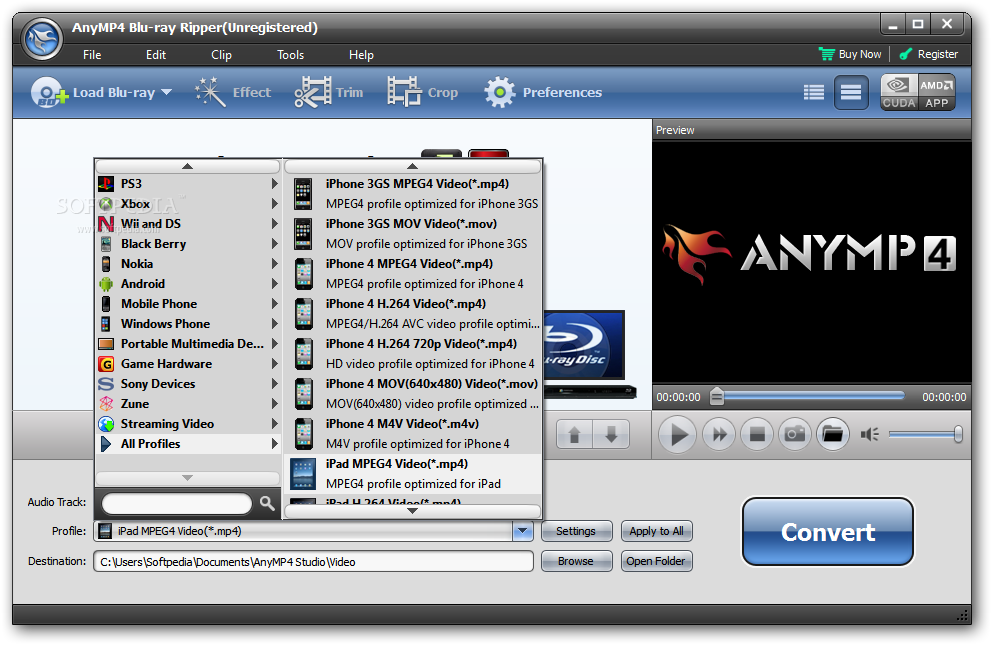Switch to simple list view
Image resolution: width=992 pixels, height=645 pixels.
pyautogui.click(x=851, y=92)
